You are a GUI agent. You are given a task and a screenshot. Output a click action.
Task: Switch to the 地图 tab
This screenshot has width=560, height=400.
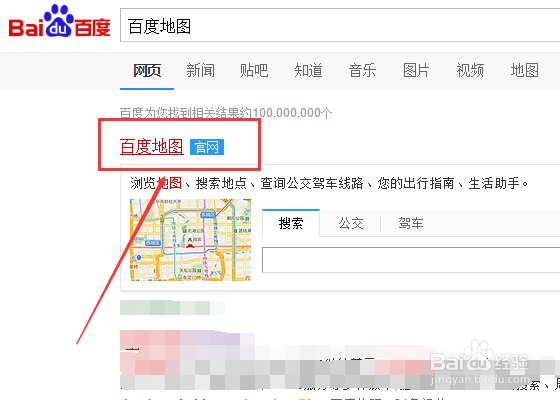[524, 70]
